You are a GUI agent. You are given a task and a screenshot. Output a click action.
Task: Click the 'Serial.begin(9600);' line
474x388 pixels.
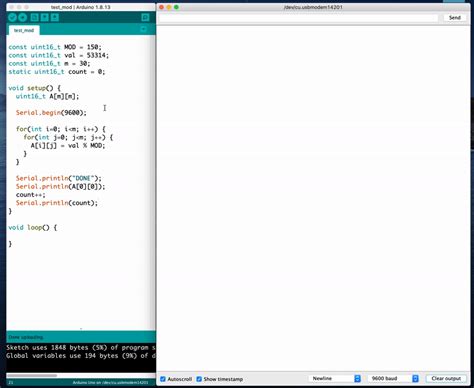[51, 113]
